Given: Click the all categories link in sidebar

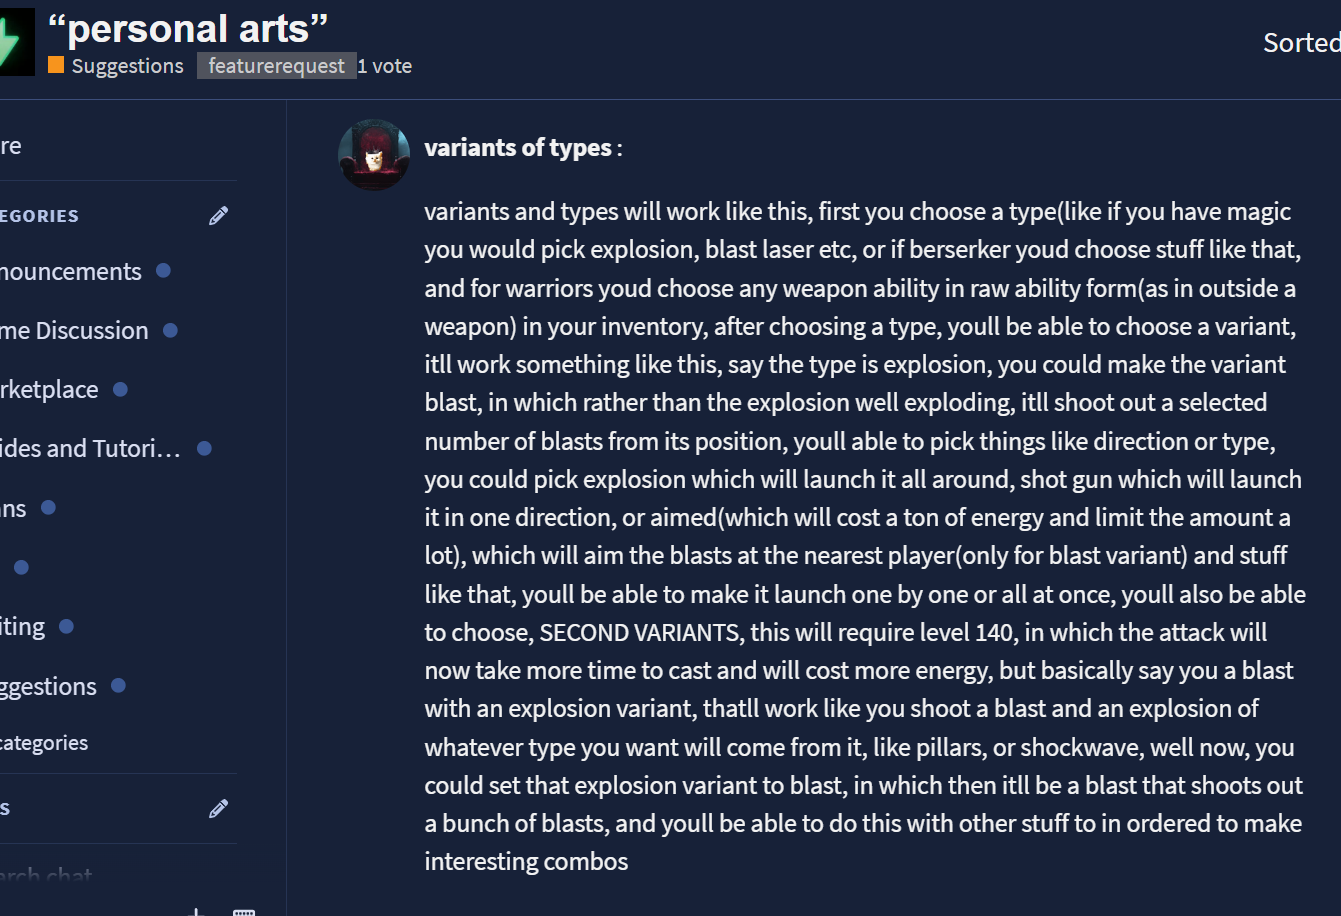Looking at the screenshot, I should point(44,743).
